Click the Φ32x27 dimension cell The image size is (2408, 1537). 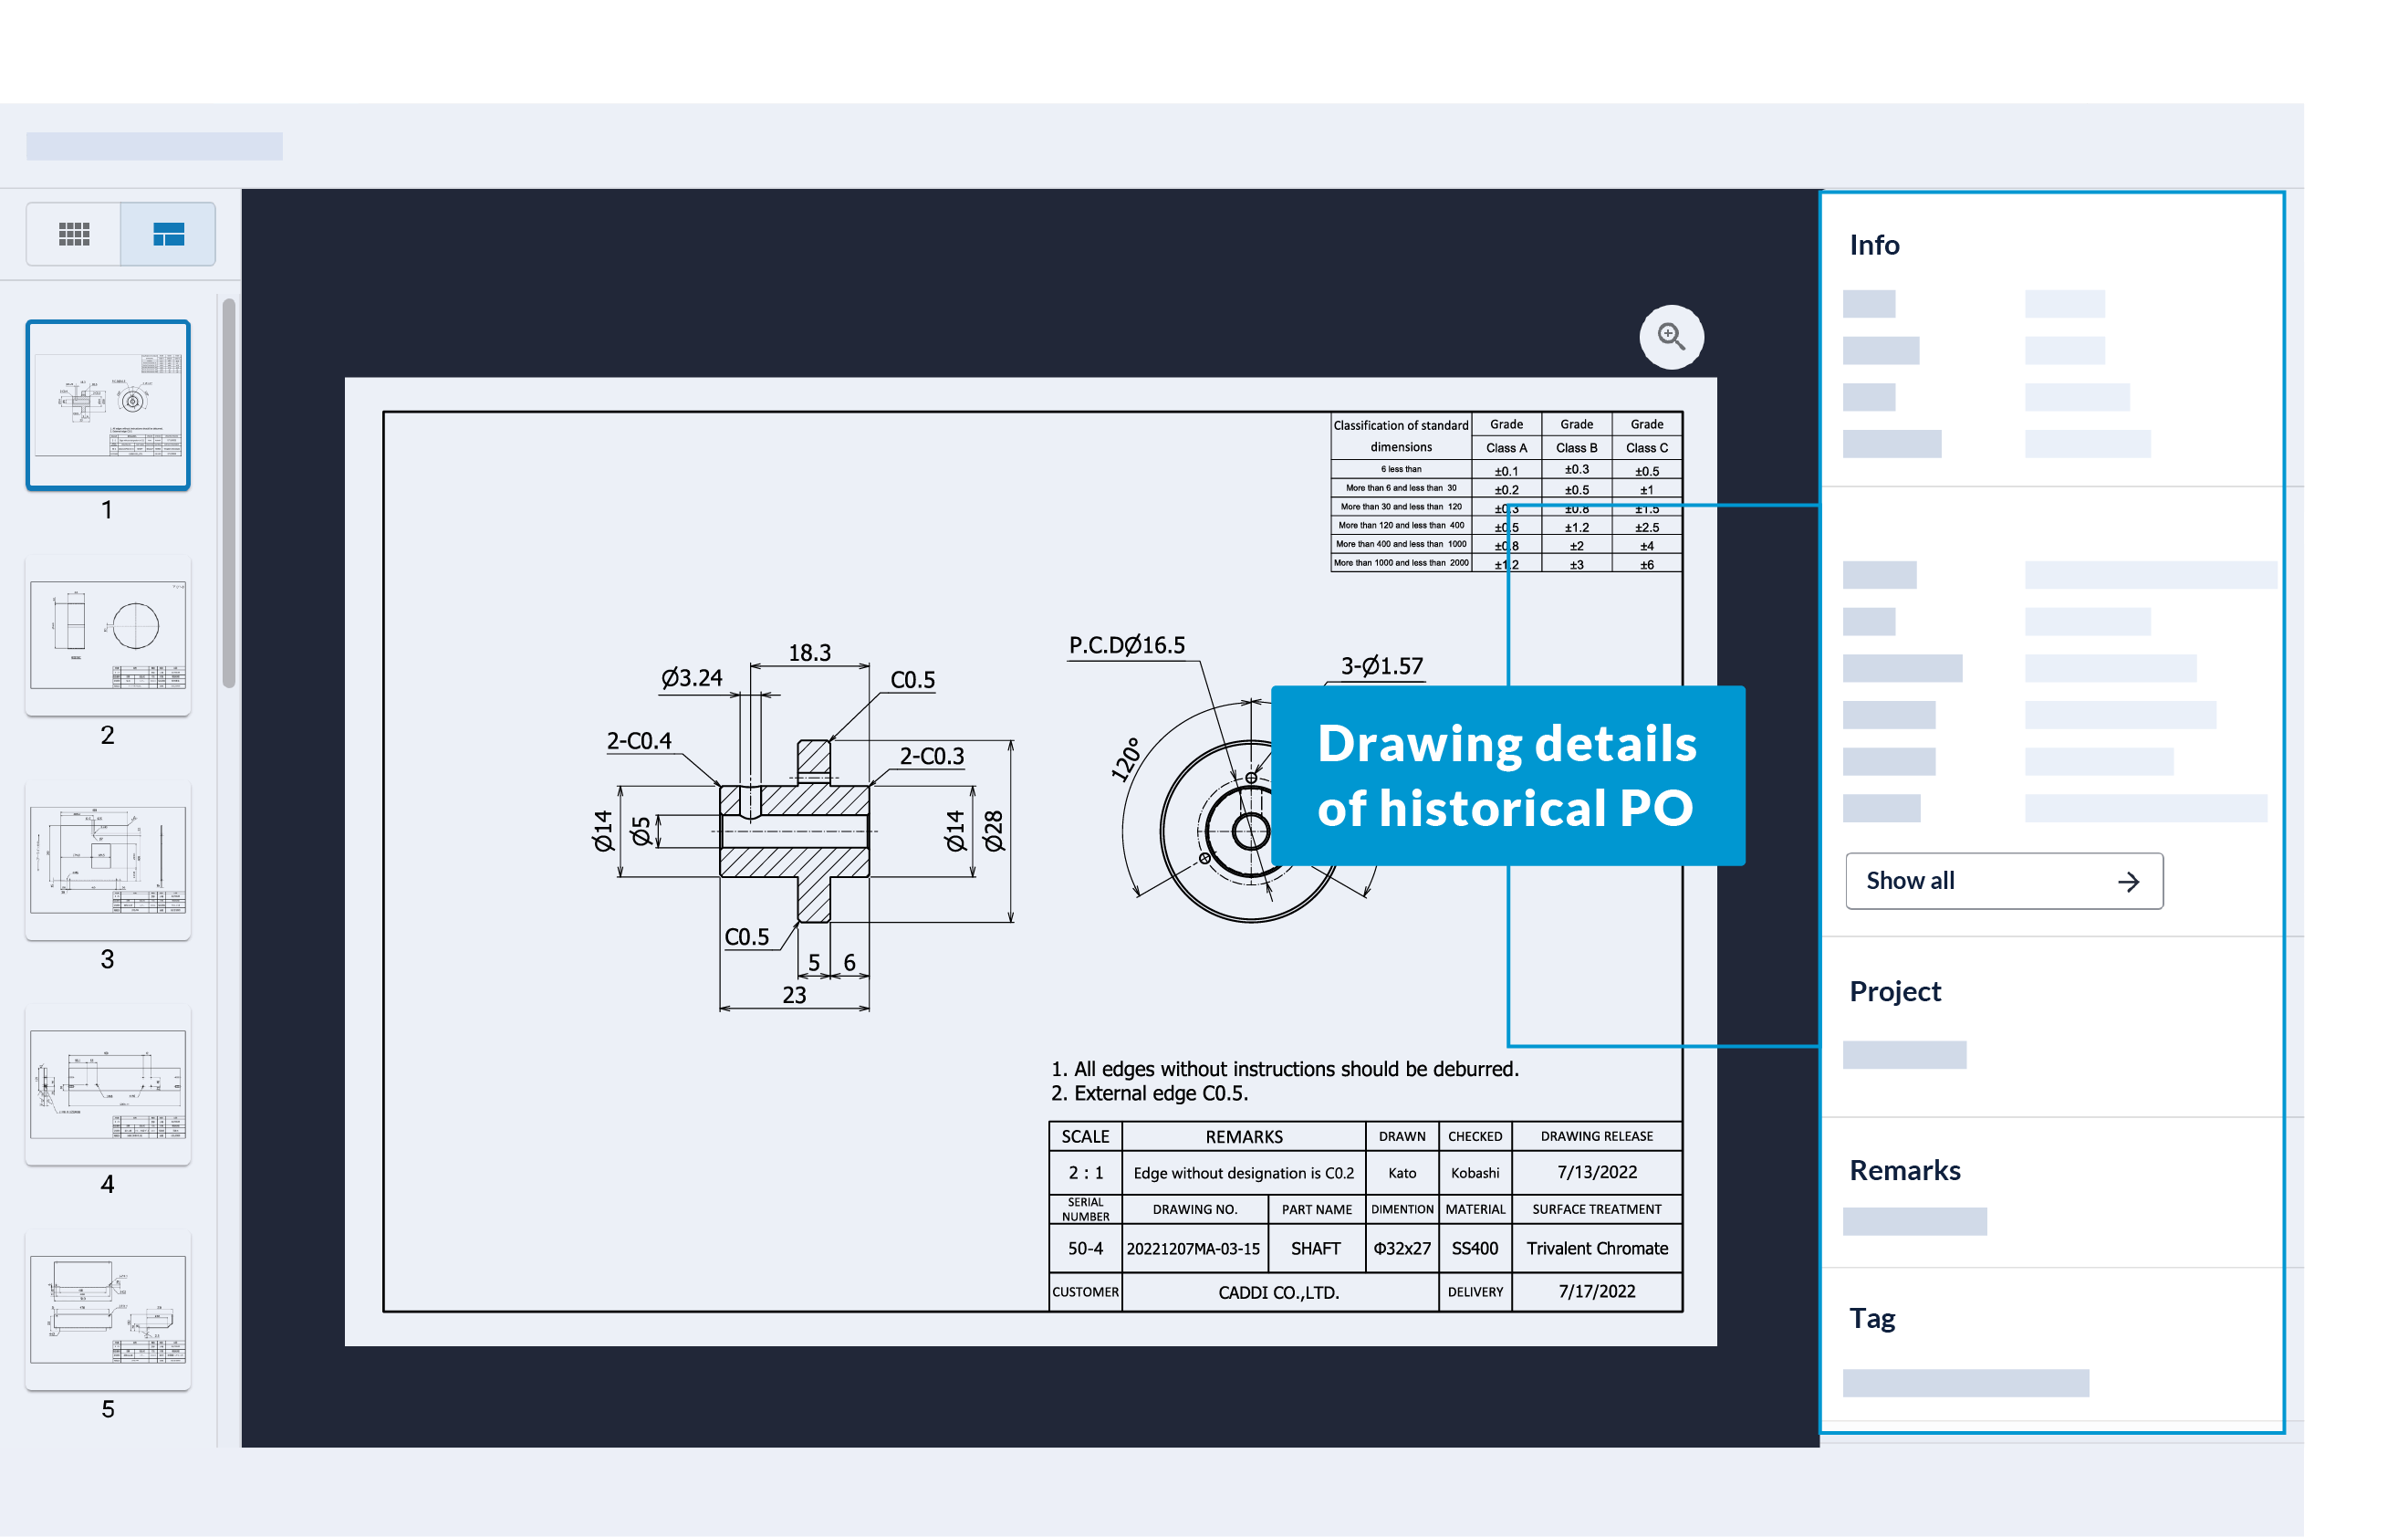(x=1402, y=1249)
